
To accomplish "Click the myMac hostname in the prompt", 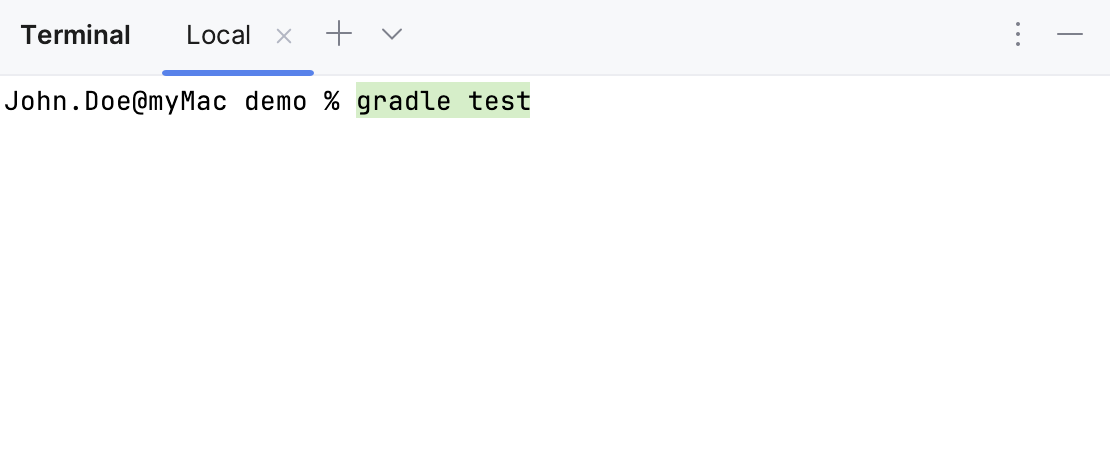I will click(186, 102).
